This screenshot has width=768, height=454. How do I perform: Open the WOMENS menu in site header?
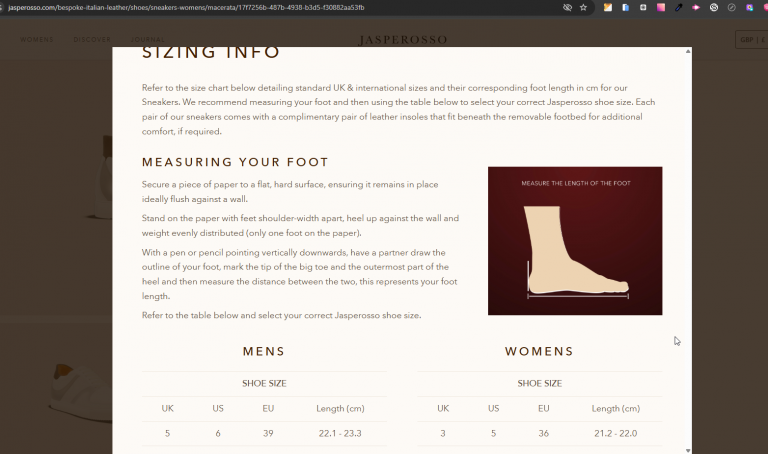[x=37, y=39]
